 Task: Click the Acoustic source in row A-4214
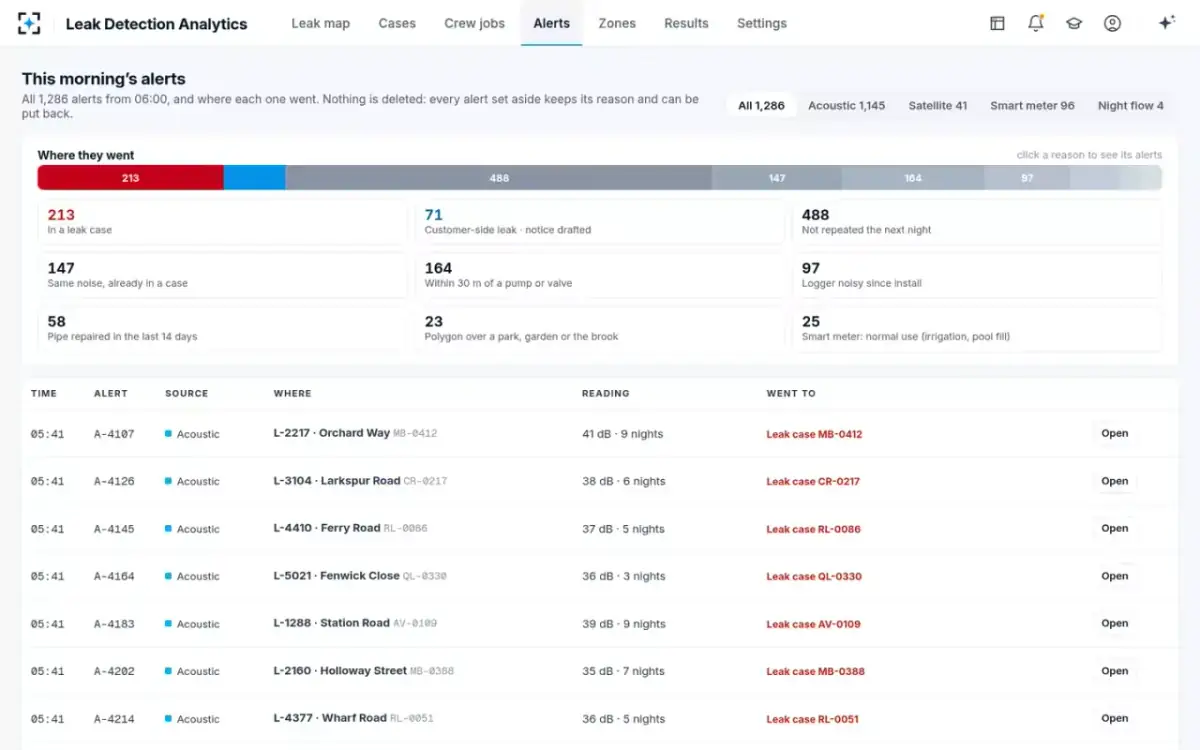coord(192,719)
